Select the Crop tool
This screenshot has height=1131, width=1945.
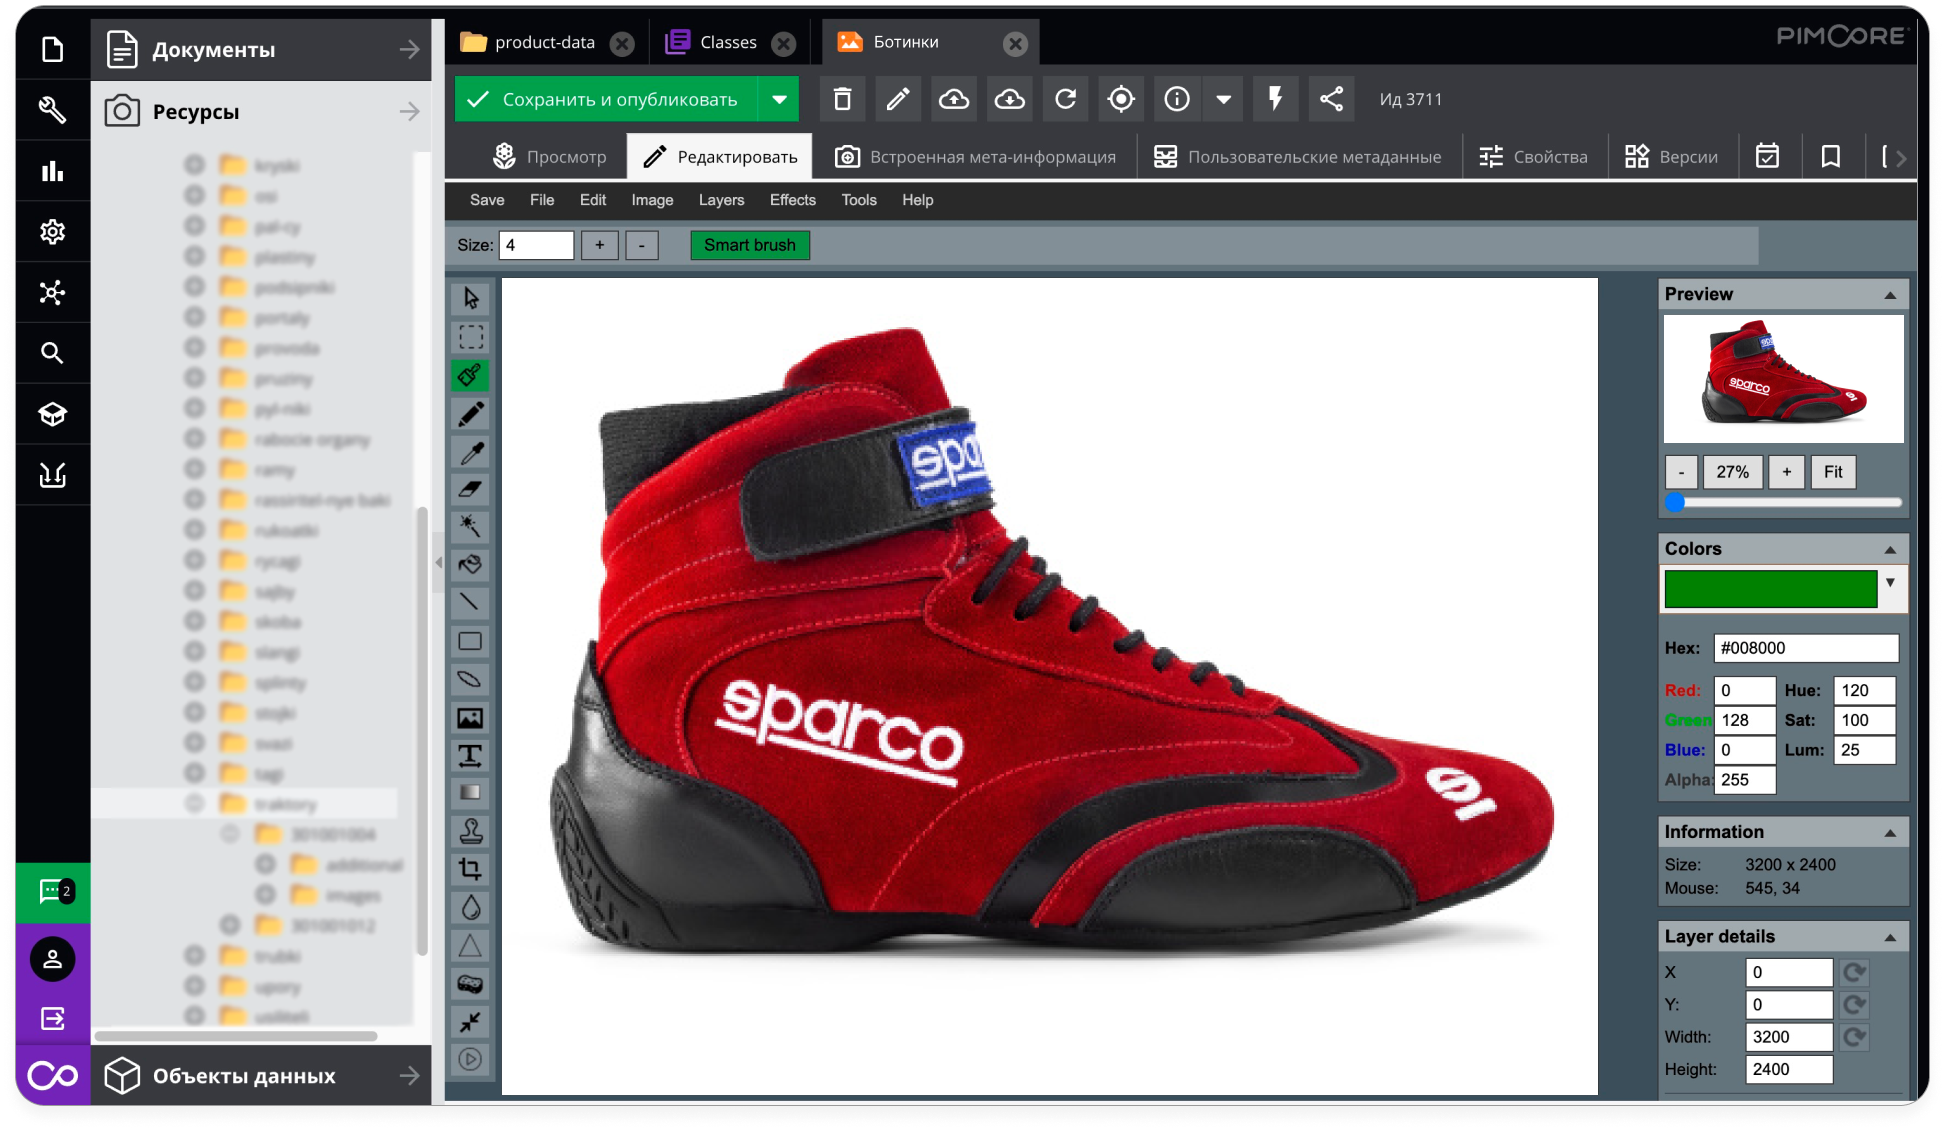tap(471, 869)
